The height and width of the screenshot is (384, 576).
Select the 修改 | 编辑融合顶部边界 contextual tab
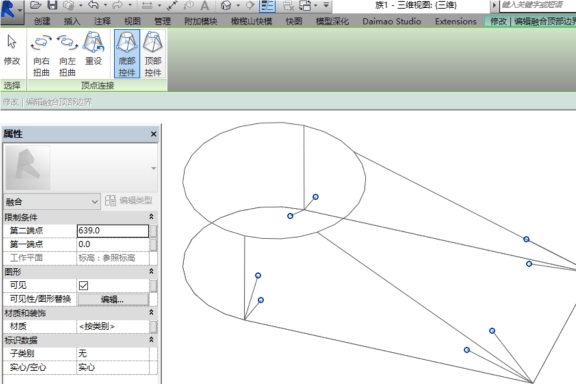(x=530, y=21)
